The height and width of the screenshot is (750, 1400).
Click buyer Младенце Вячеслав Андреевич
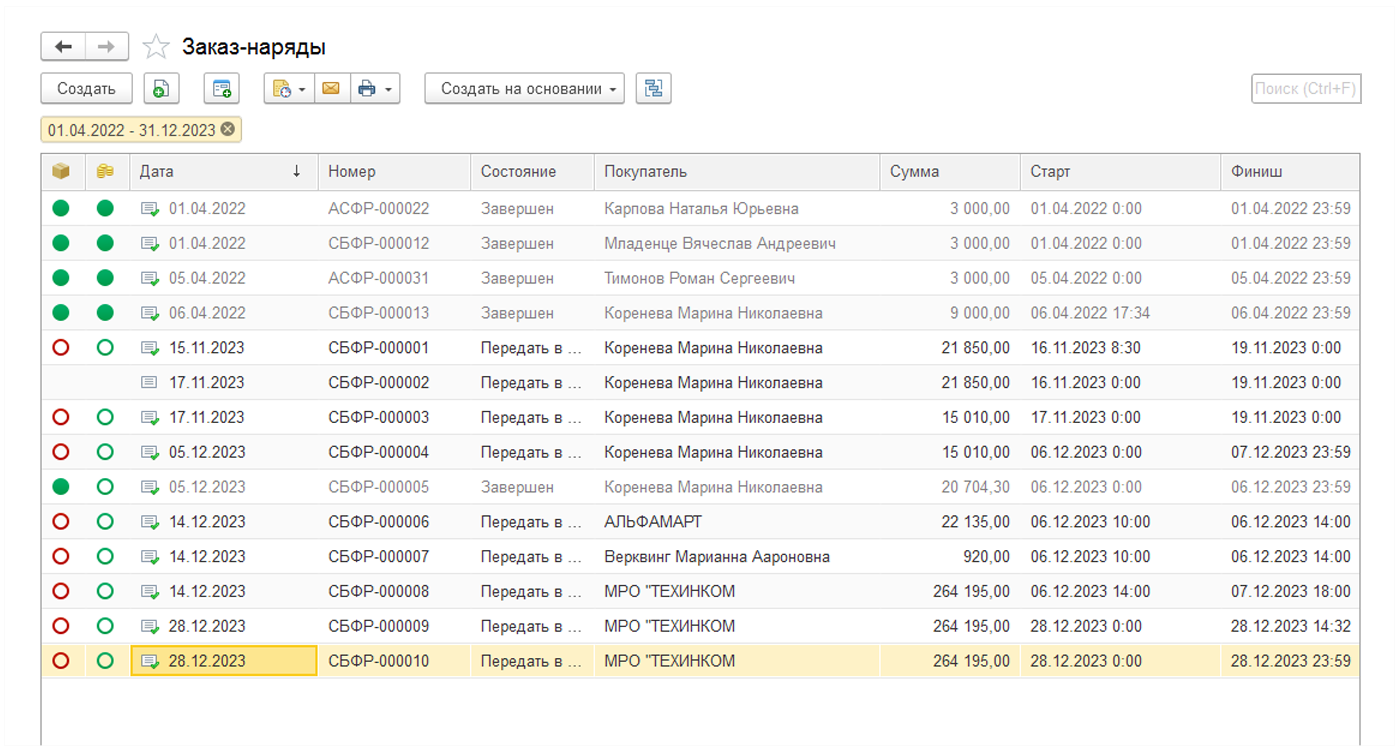pyautogui.click(x=720, y=243)
